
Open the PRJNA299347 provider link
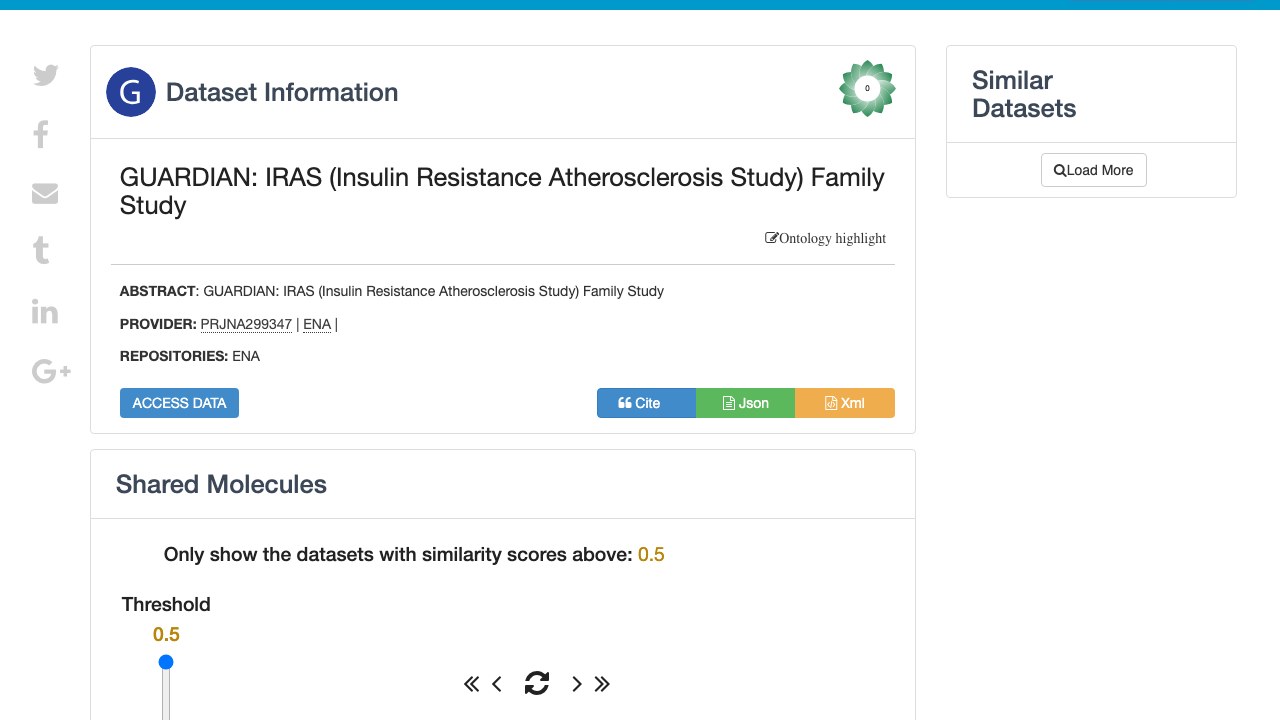click(x=246, y=324)
